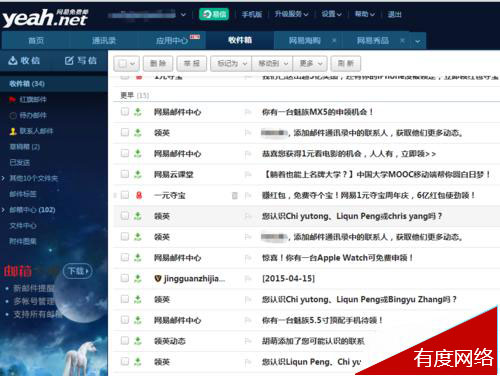The width and height of the screenshot is (500, 376).
Task: Check the 网易云课堂 email checkbox
Action: pos(125,174)
